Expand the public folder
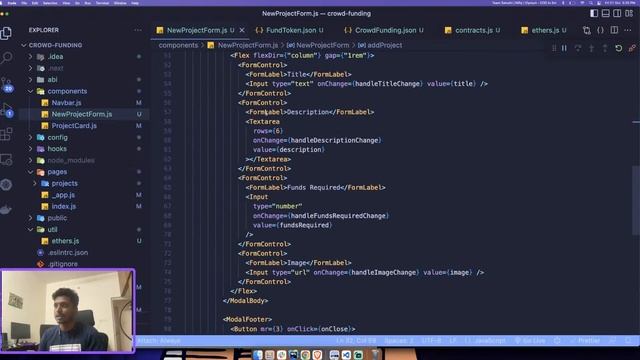 (x=57, y=218)
